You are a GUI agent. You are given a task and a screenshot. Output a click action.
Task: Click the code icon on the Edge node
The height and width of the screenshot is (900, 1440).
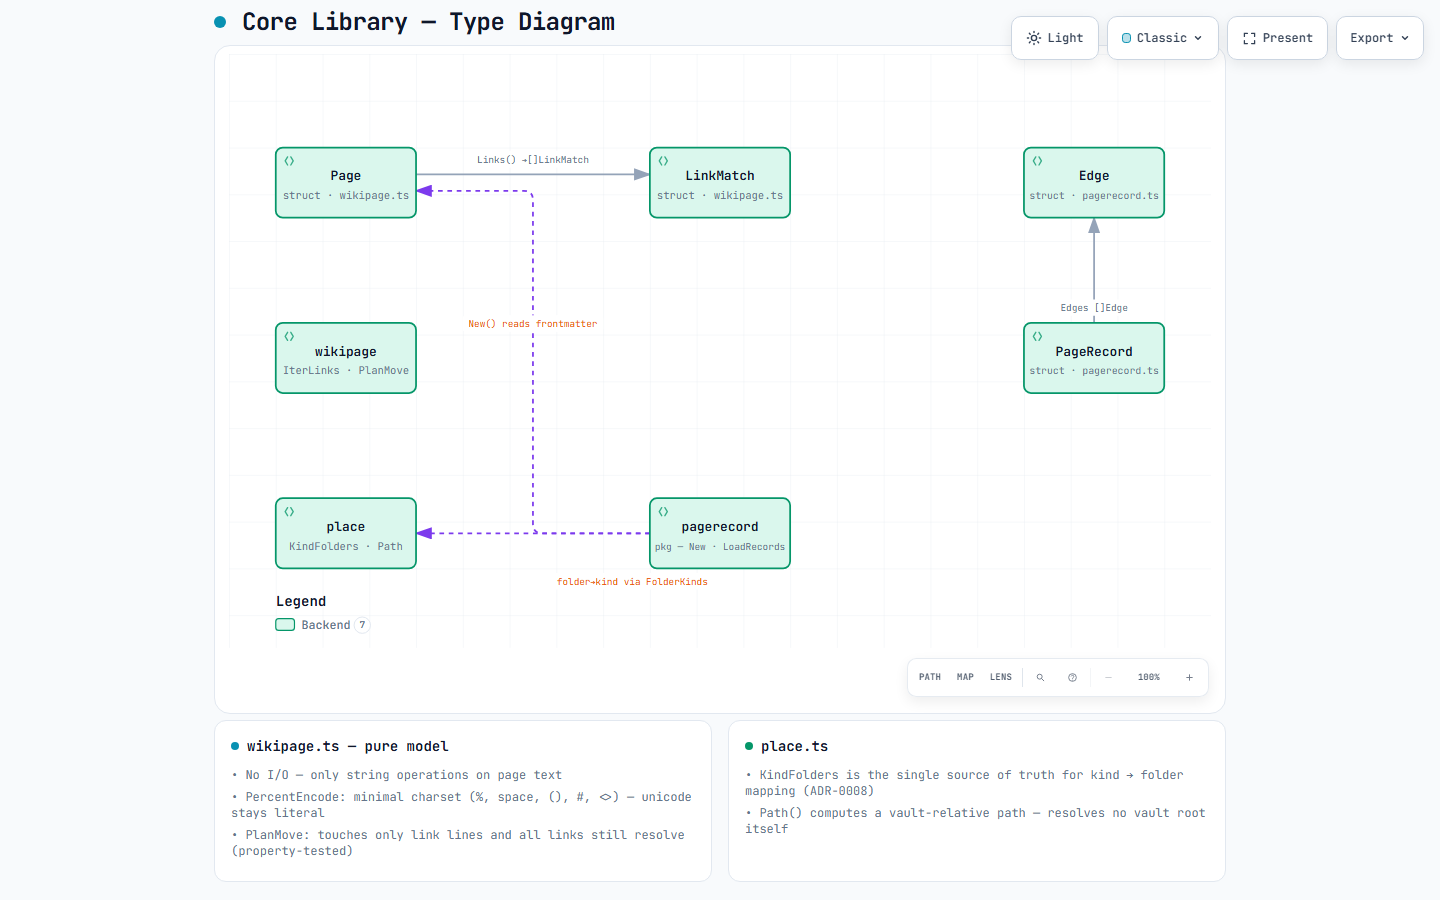(x=1037, y=161)
